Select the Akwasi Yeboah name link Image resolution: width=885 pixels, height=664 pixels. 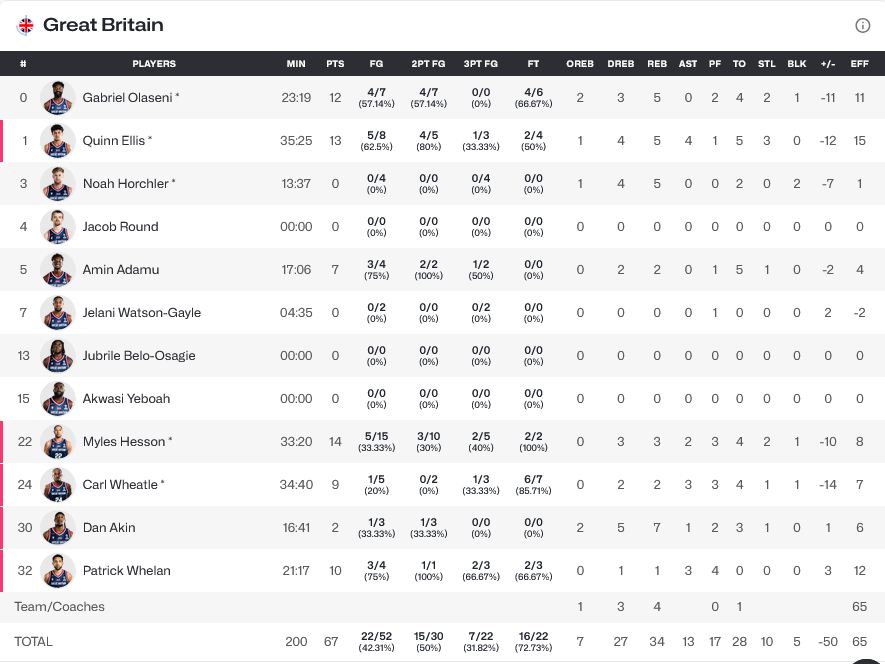point(126,399)
